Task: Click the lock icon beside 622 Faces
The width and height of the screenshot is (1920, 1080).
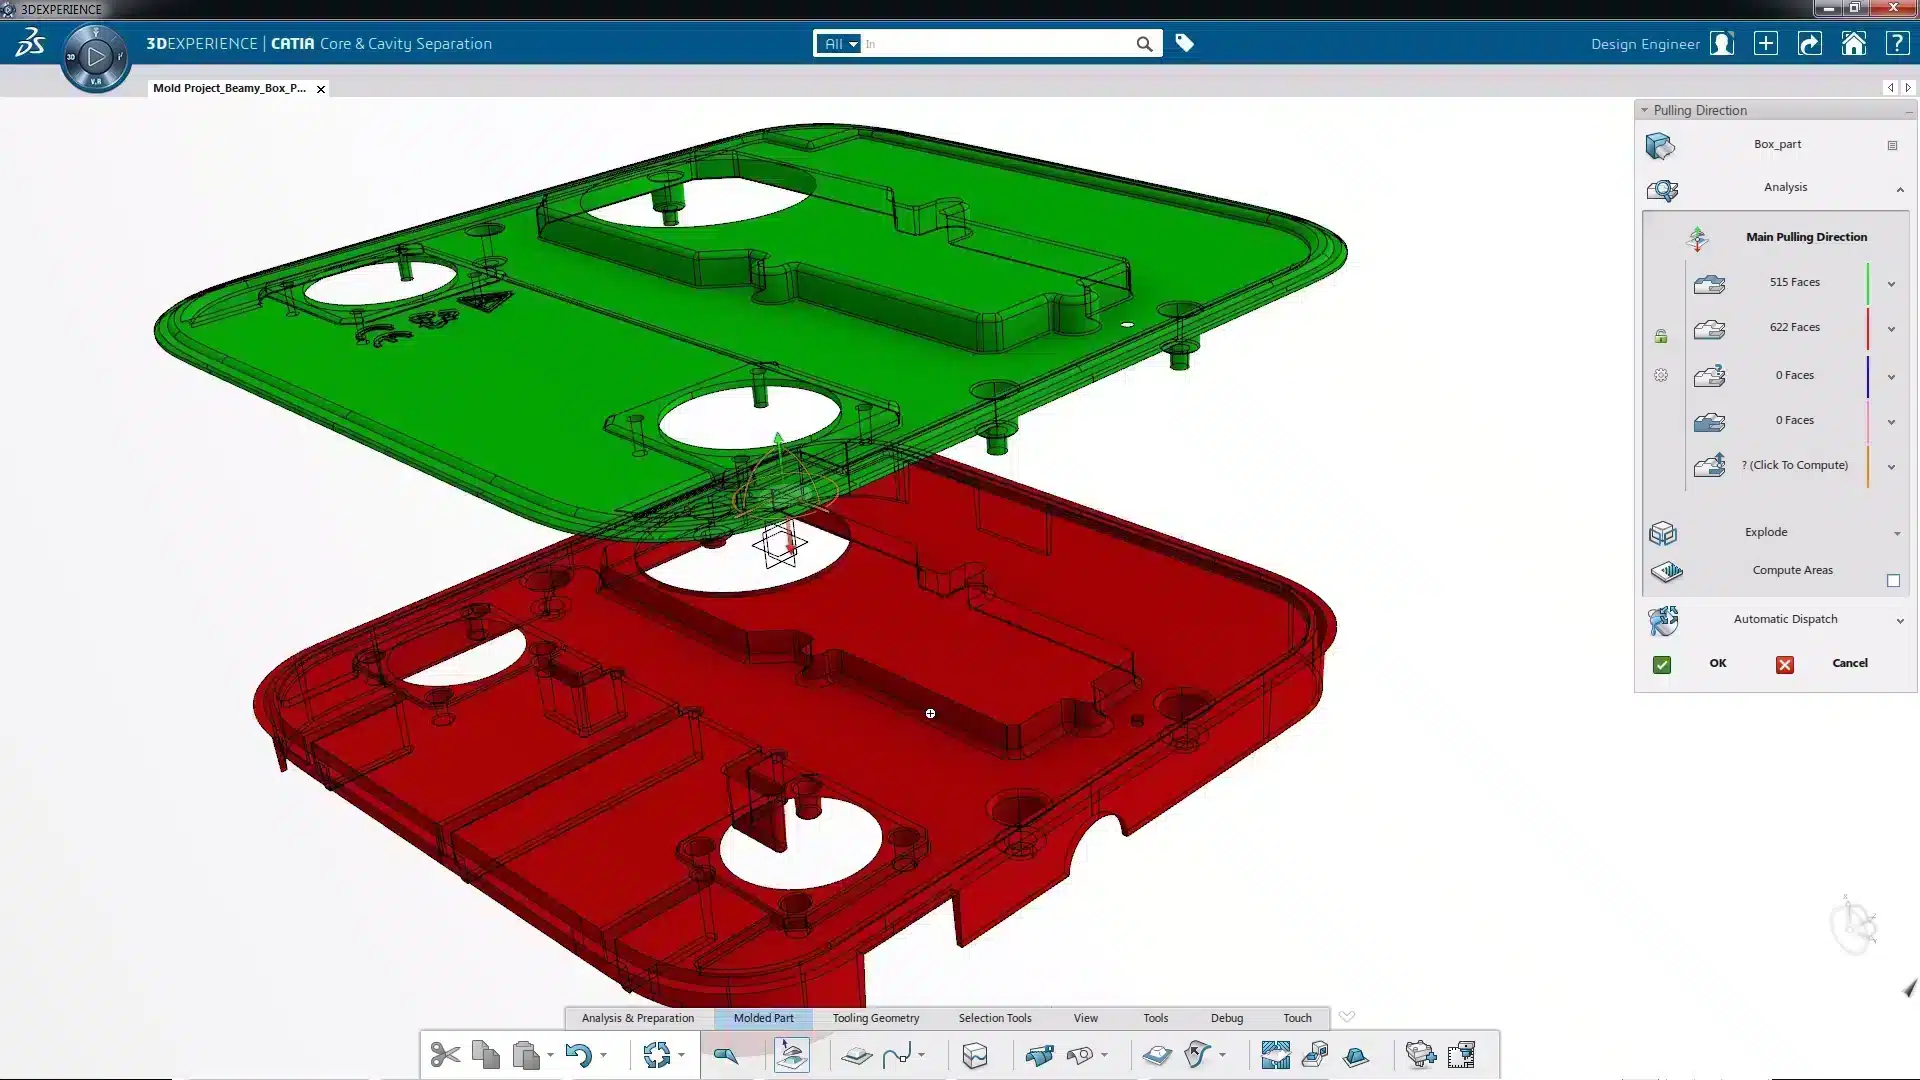Action: point(1661,336)
